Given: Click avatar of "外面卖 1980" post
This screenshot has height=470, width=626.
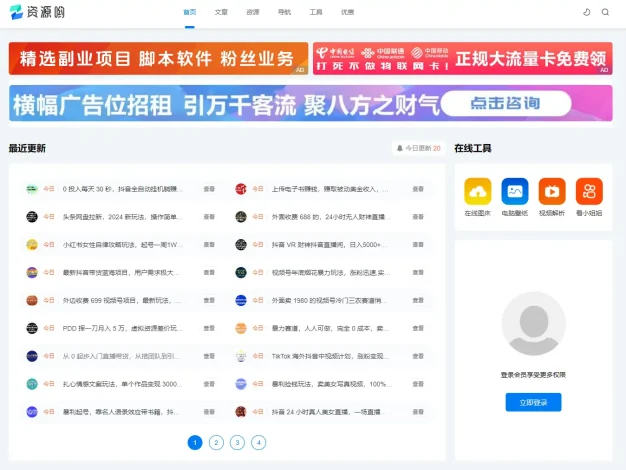Looking at the screenshot, I should [x=241, y=300].
